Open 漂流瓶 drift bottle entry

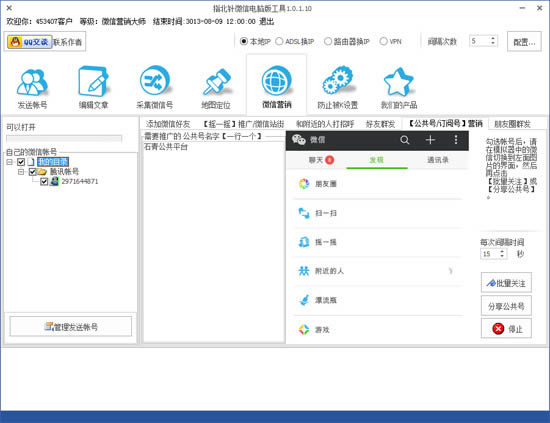(x=377, y=300)
